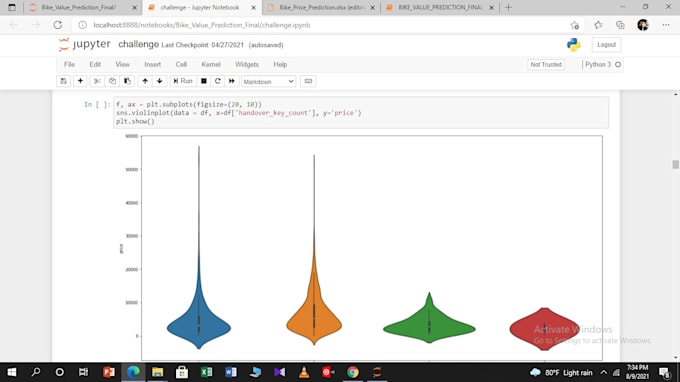Run the selected cell
Image resolution: width=680 pixels, height=382 pixels.
tap(183, 81)
